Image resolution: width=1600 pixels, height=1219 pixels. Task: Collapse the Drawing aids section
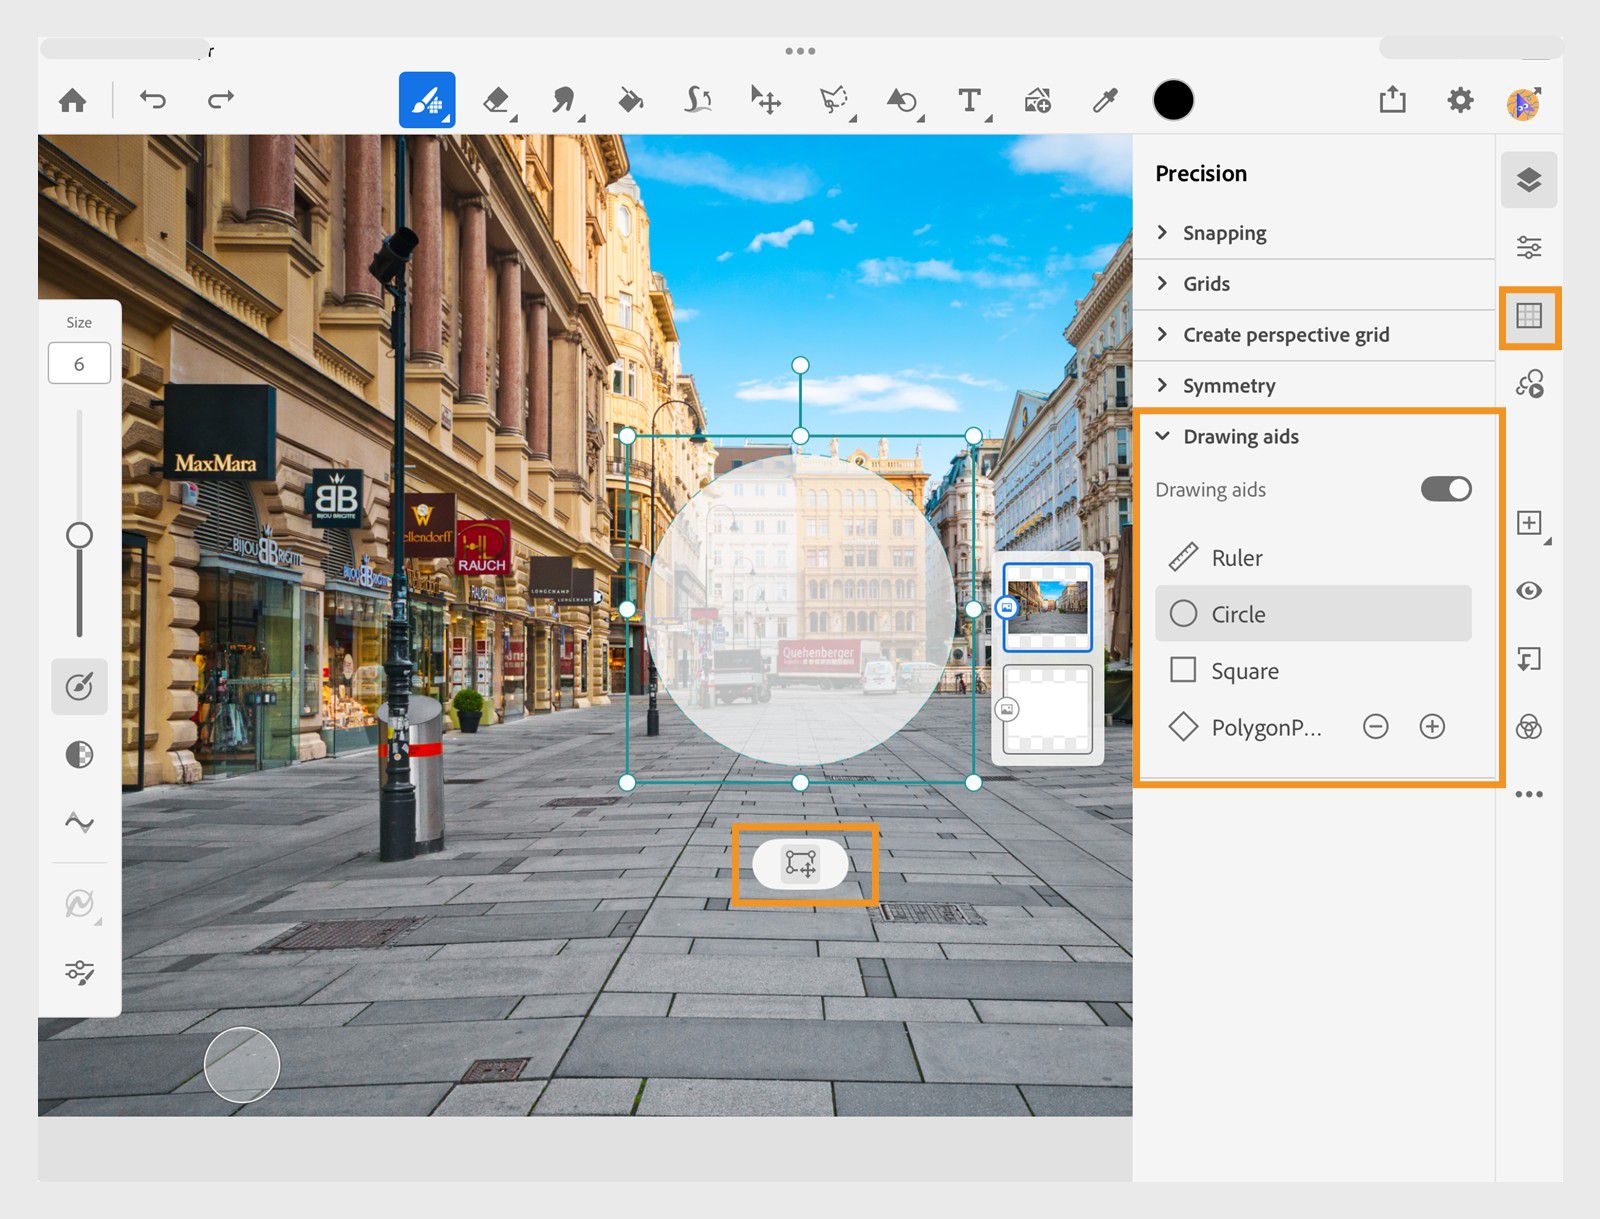(x=1314, y=437)
